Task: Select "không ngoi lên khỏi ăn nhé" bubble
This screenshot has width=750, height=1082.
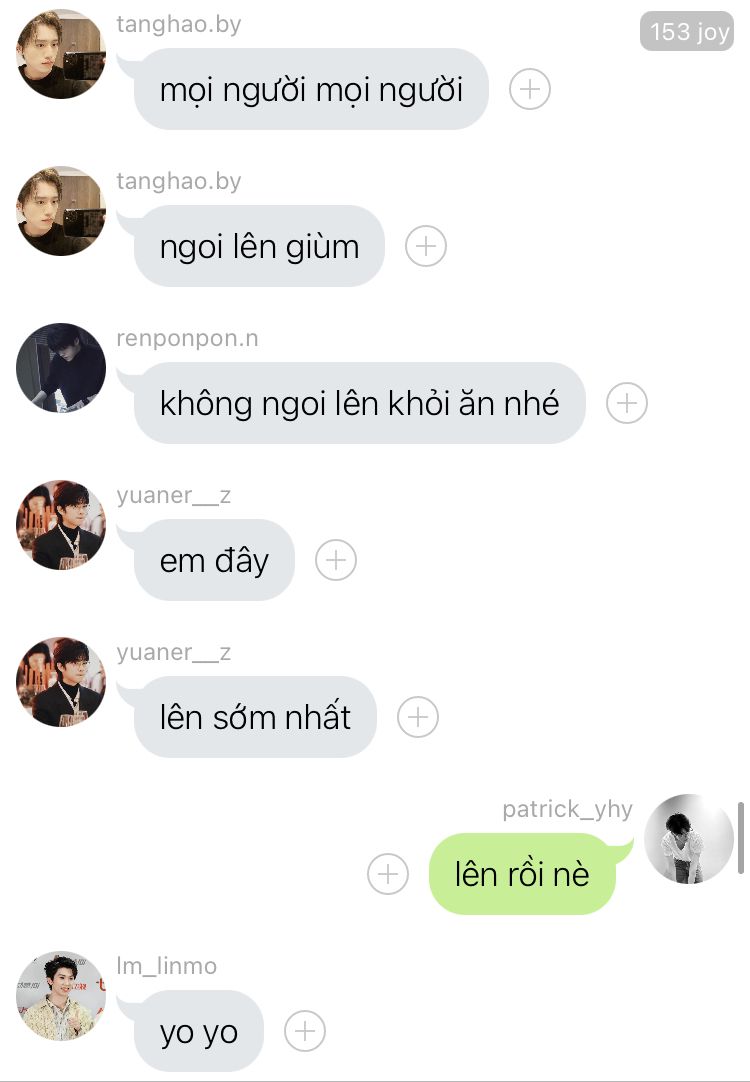Action: pyautogui.click(x=359, y=403)
